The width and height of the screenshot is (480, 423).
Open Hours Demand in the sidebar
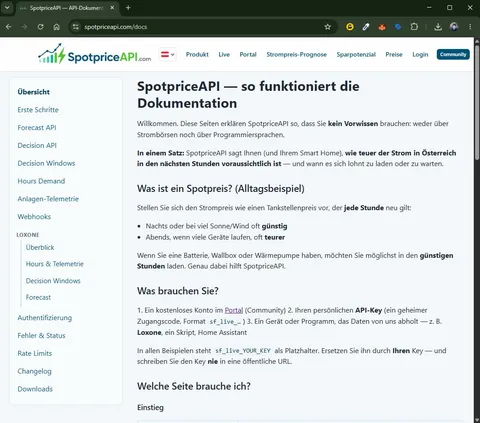41,181
